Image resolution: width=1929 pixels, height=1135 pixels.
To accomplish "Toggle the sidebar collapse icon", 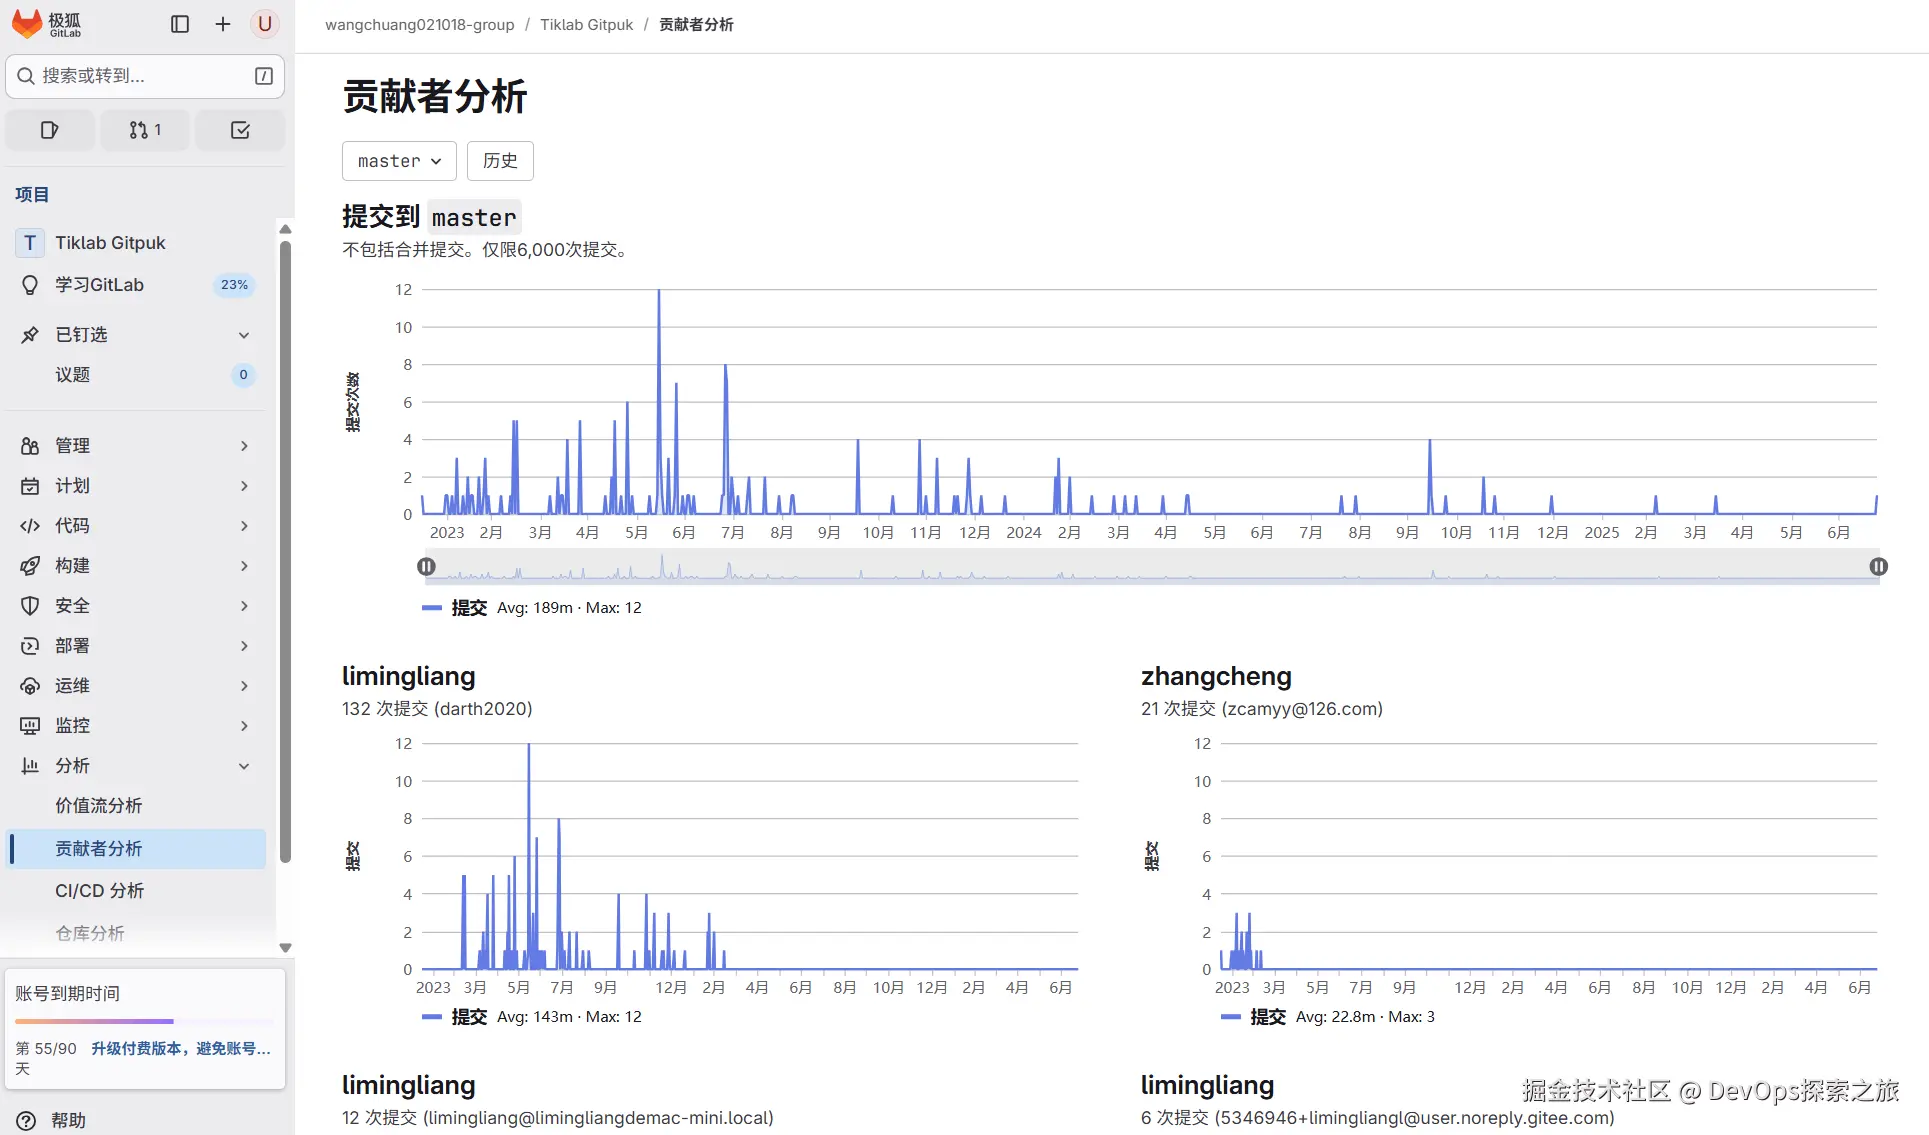I will click(180, 24).
